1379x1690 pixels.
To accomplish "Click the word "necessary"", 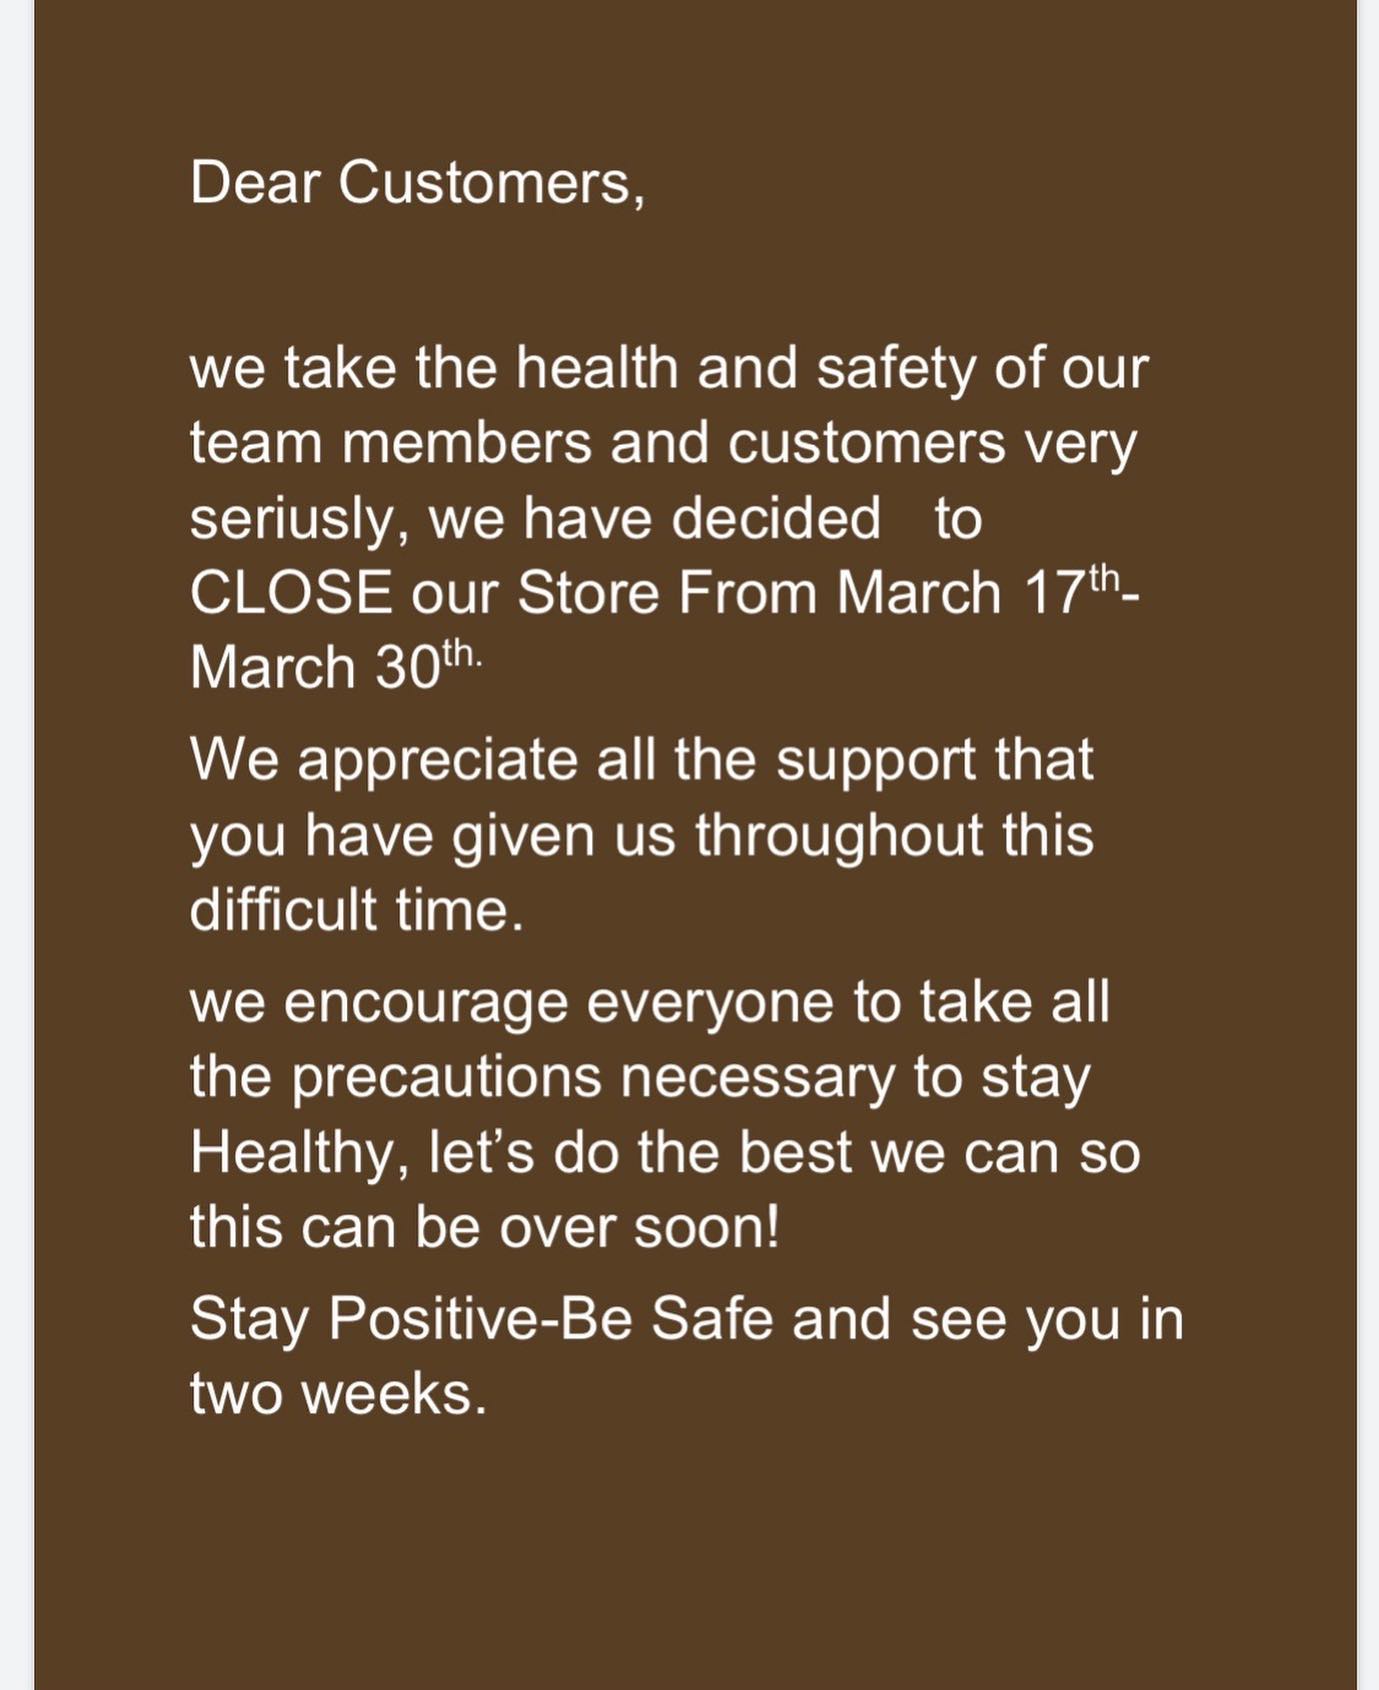I will 758,1078.
